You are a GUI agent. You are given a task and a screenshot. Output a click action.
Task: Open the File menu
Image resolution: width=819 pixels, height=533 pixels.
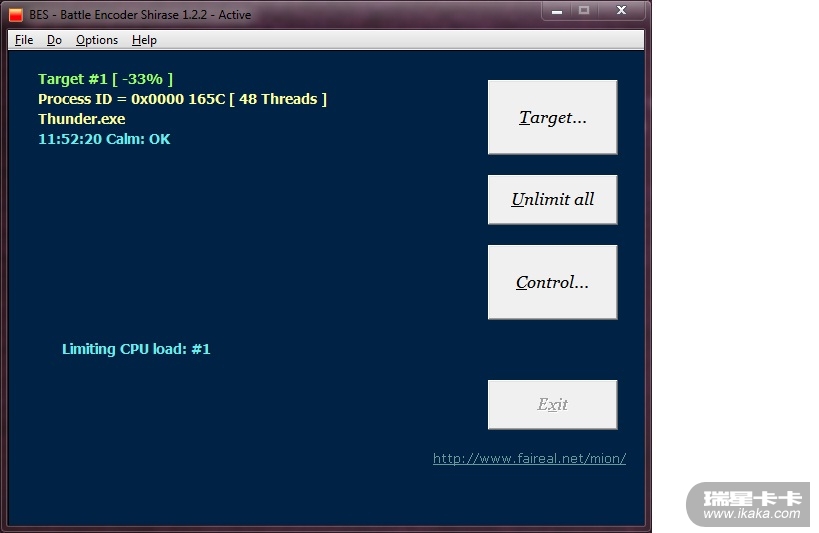click(24, 40)
